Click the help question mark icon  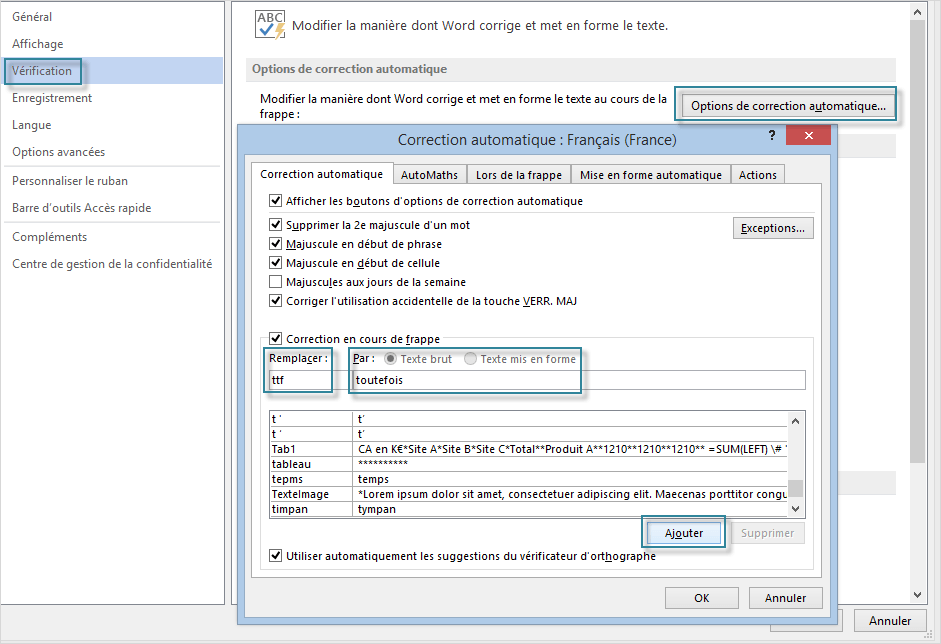[771, 135]
